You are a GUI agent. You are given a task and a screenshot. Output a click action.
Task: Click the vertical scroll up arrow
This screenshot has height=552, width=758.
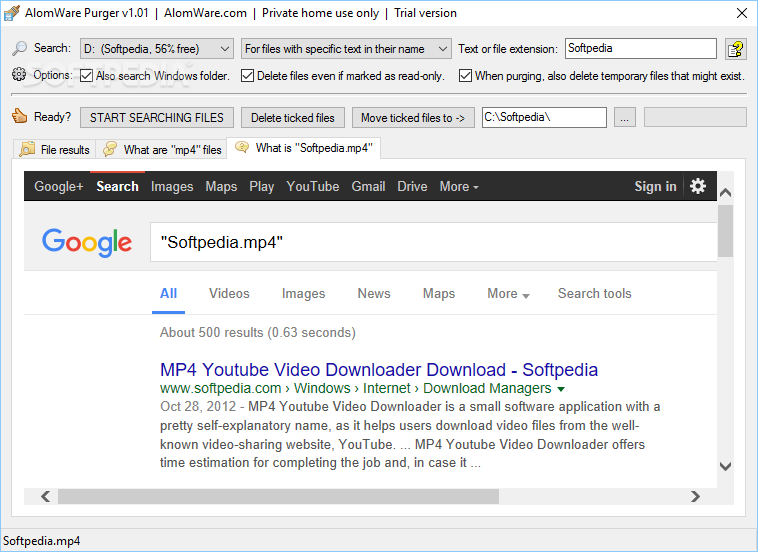(725, 193)
